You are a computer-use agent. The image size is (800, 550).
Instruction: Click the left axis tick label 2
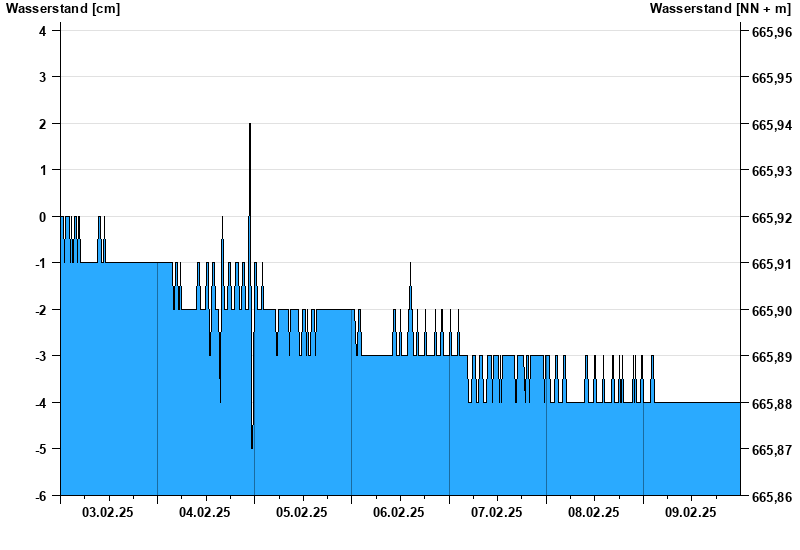(43, 124)
